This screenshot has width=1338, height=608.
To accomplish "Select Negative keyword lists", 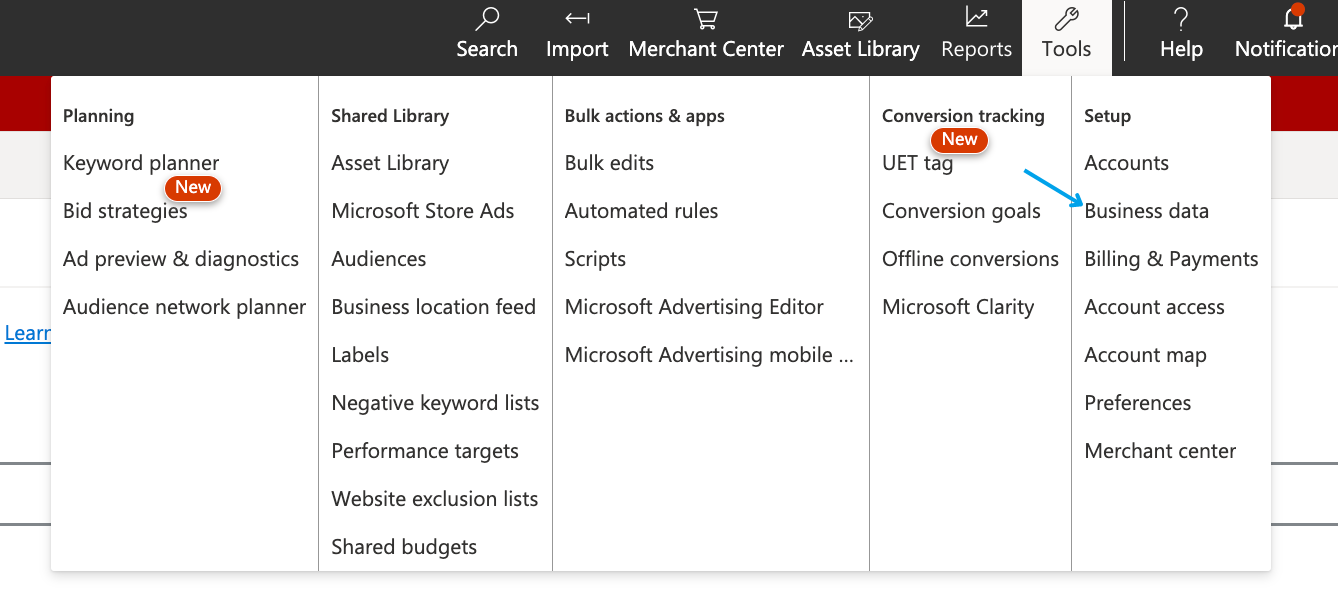I will (x=435, y=403).
